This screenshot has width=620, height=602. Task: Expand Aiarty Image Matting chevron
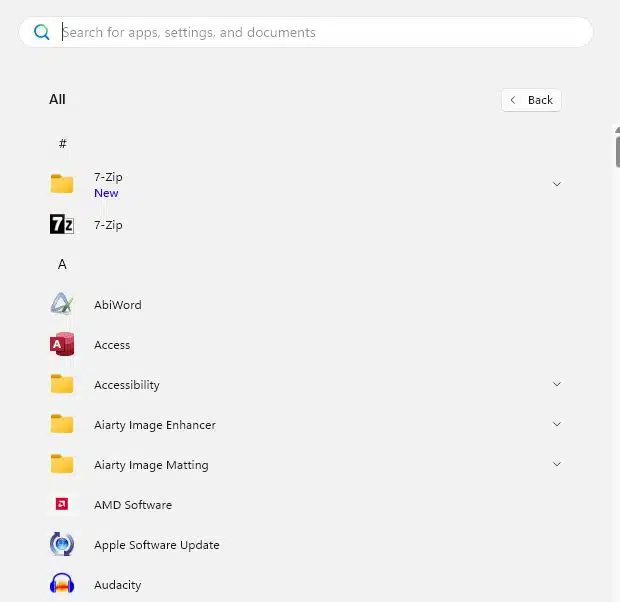pyautogui.click(x=557, y=464)
